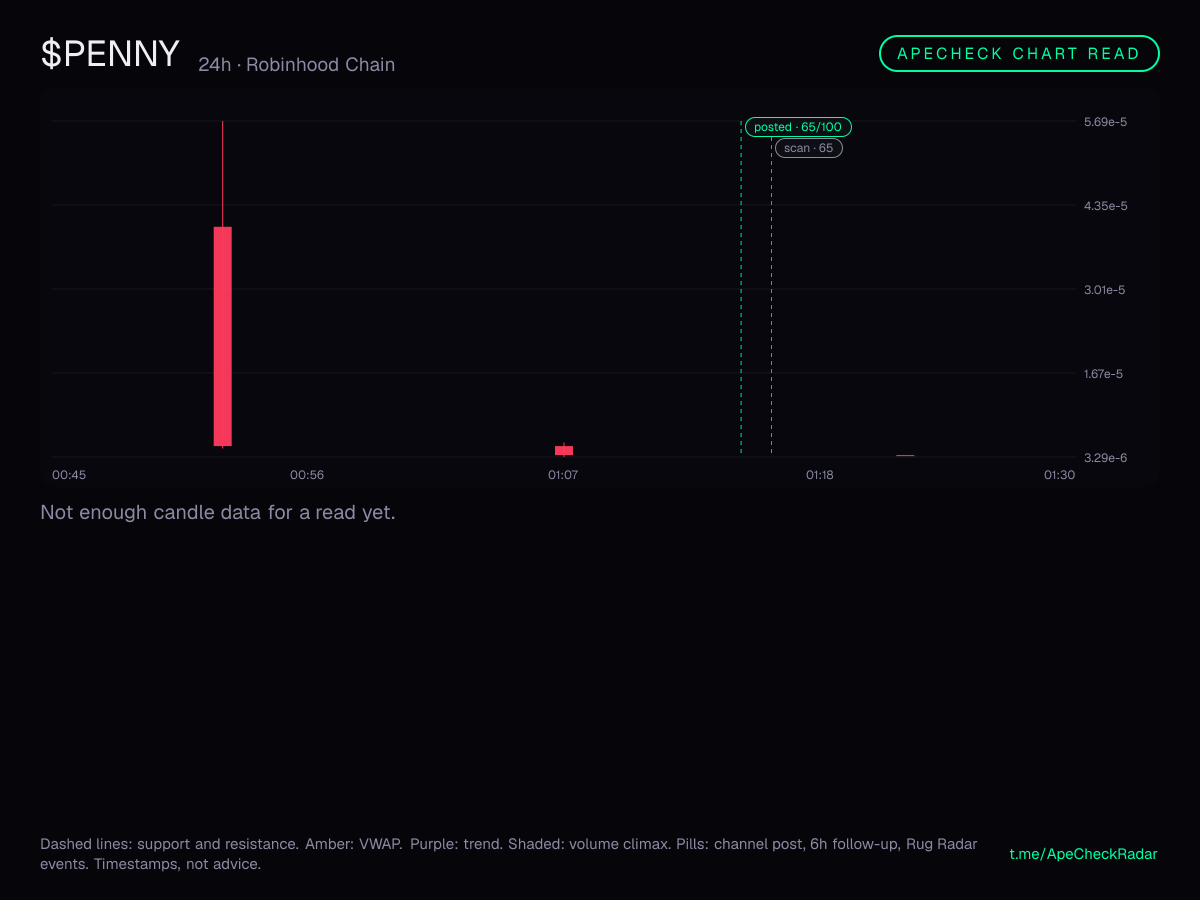Click the 5.69e-5 price axis label

click(x=1105, y=122)
